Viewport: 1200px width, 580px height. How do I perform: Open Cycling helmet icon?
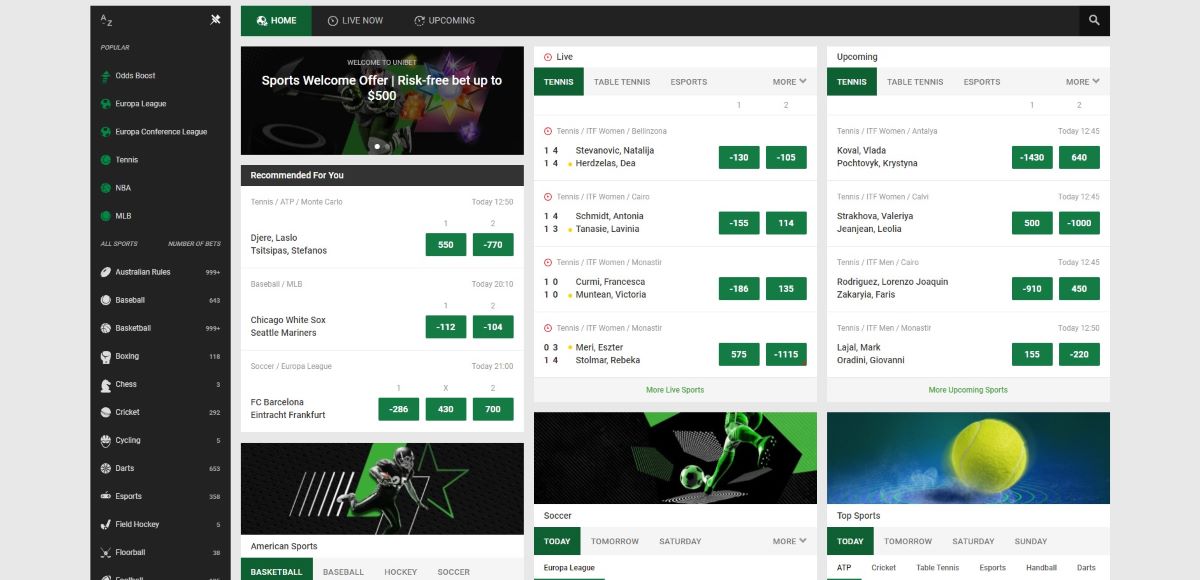point(106,440)
